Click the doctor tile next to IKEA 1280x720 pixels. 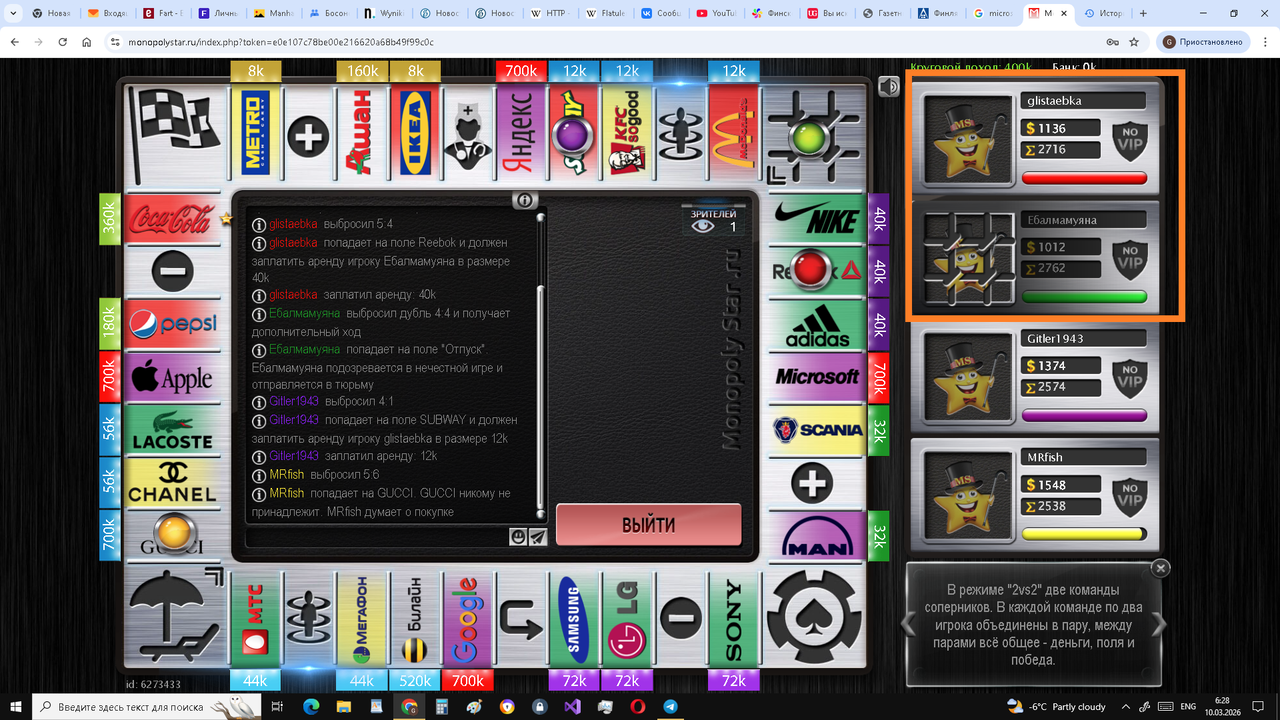[468, 135]
